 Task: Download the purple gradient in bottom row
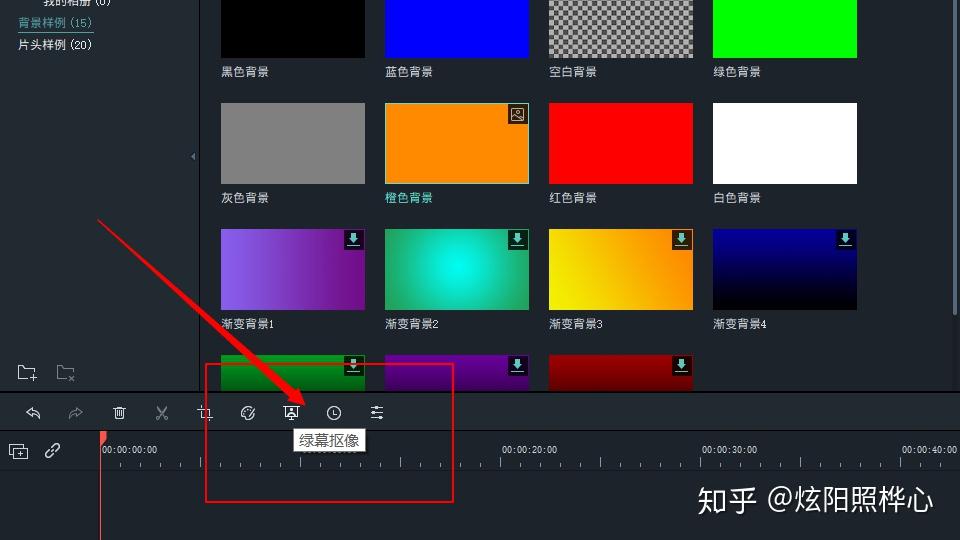pyautogui.click(x=517, y=366)
